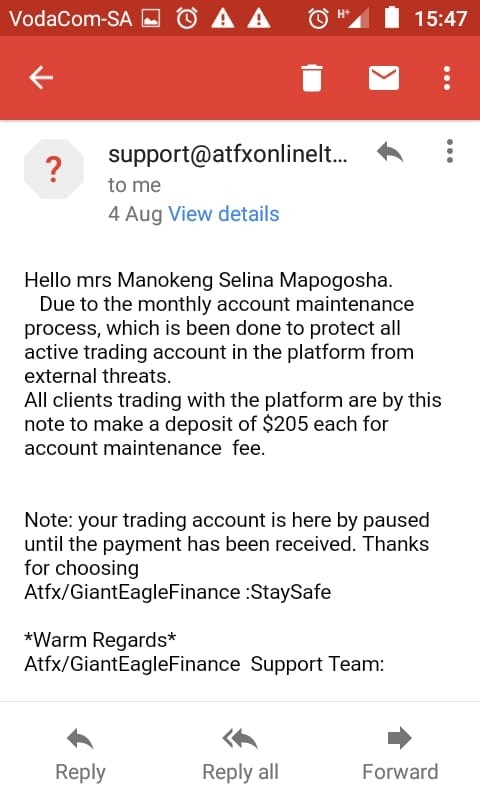Open the message options three-dot menu

[x=449, y=151]
